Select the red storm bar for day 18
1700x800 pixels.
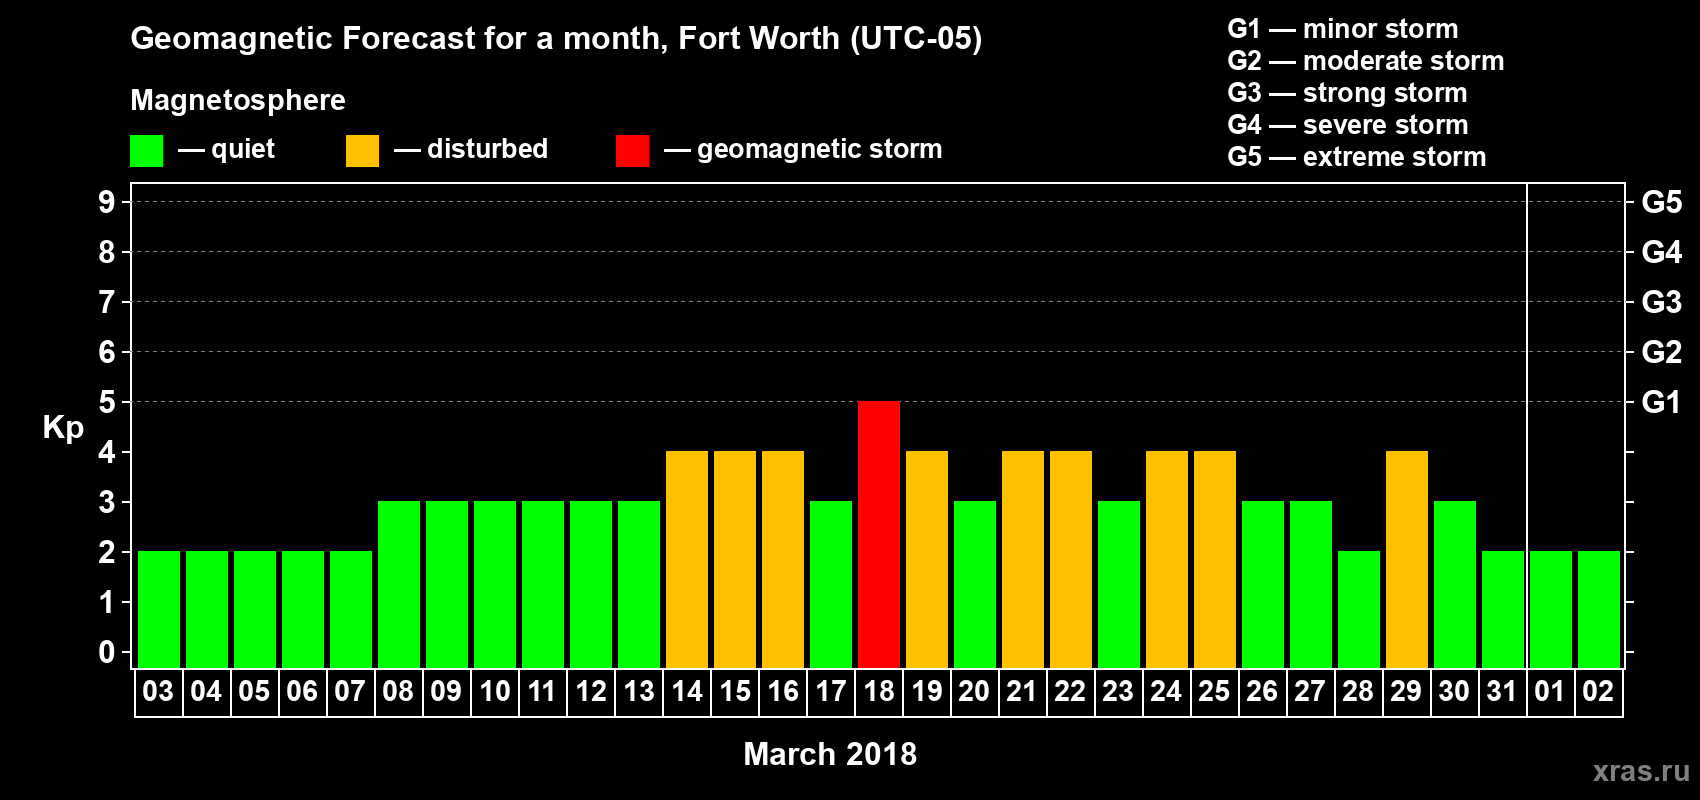[879, 534]
